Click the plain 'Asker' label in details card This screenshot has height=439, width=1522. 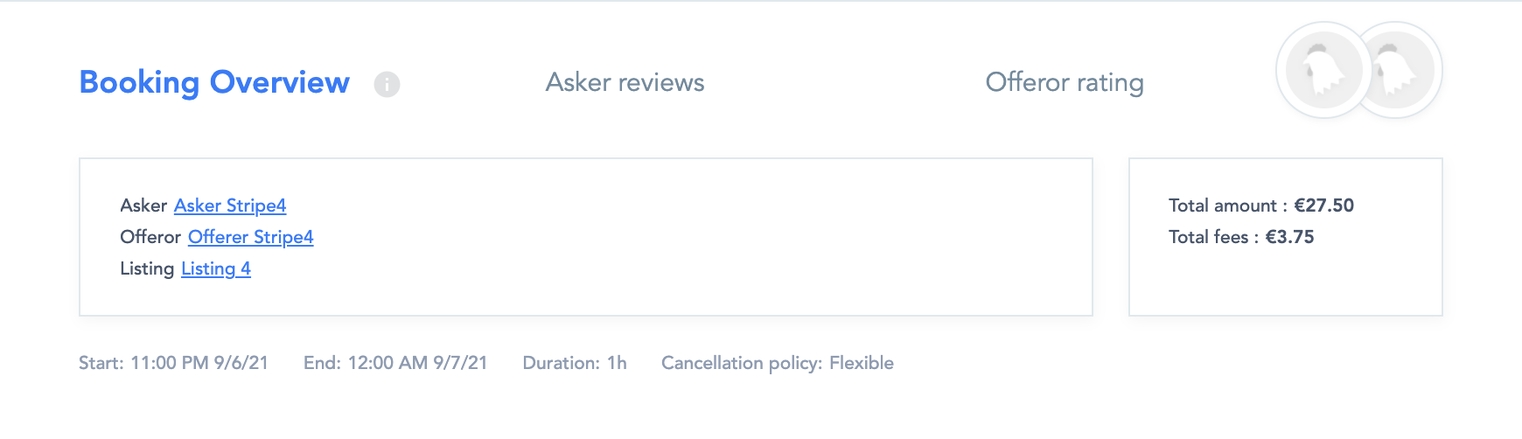coord(144,206)
